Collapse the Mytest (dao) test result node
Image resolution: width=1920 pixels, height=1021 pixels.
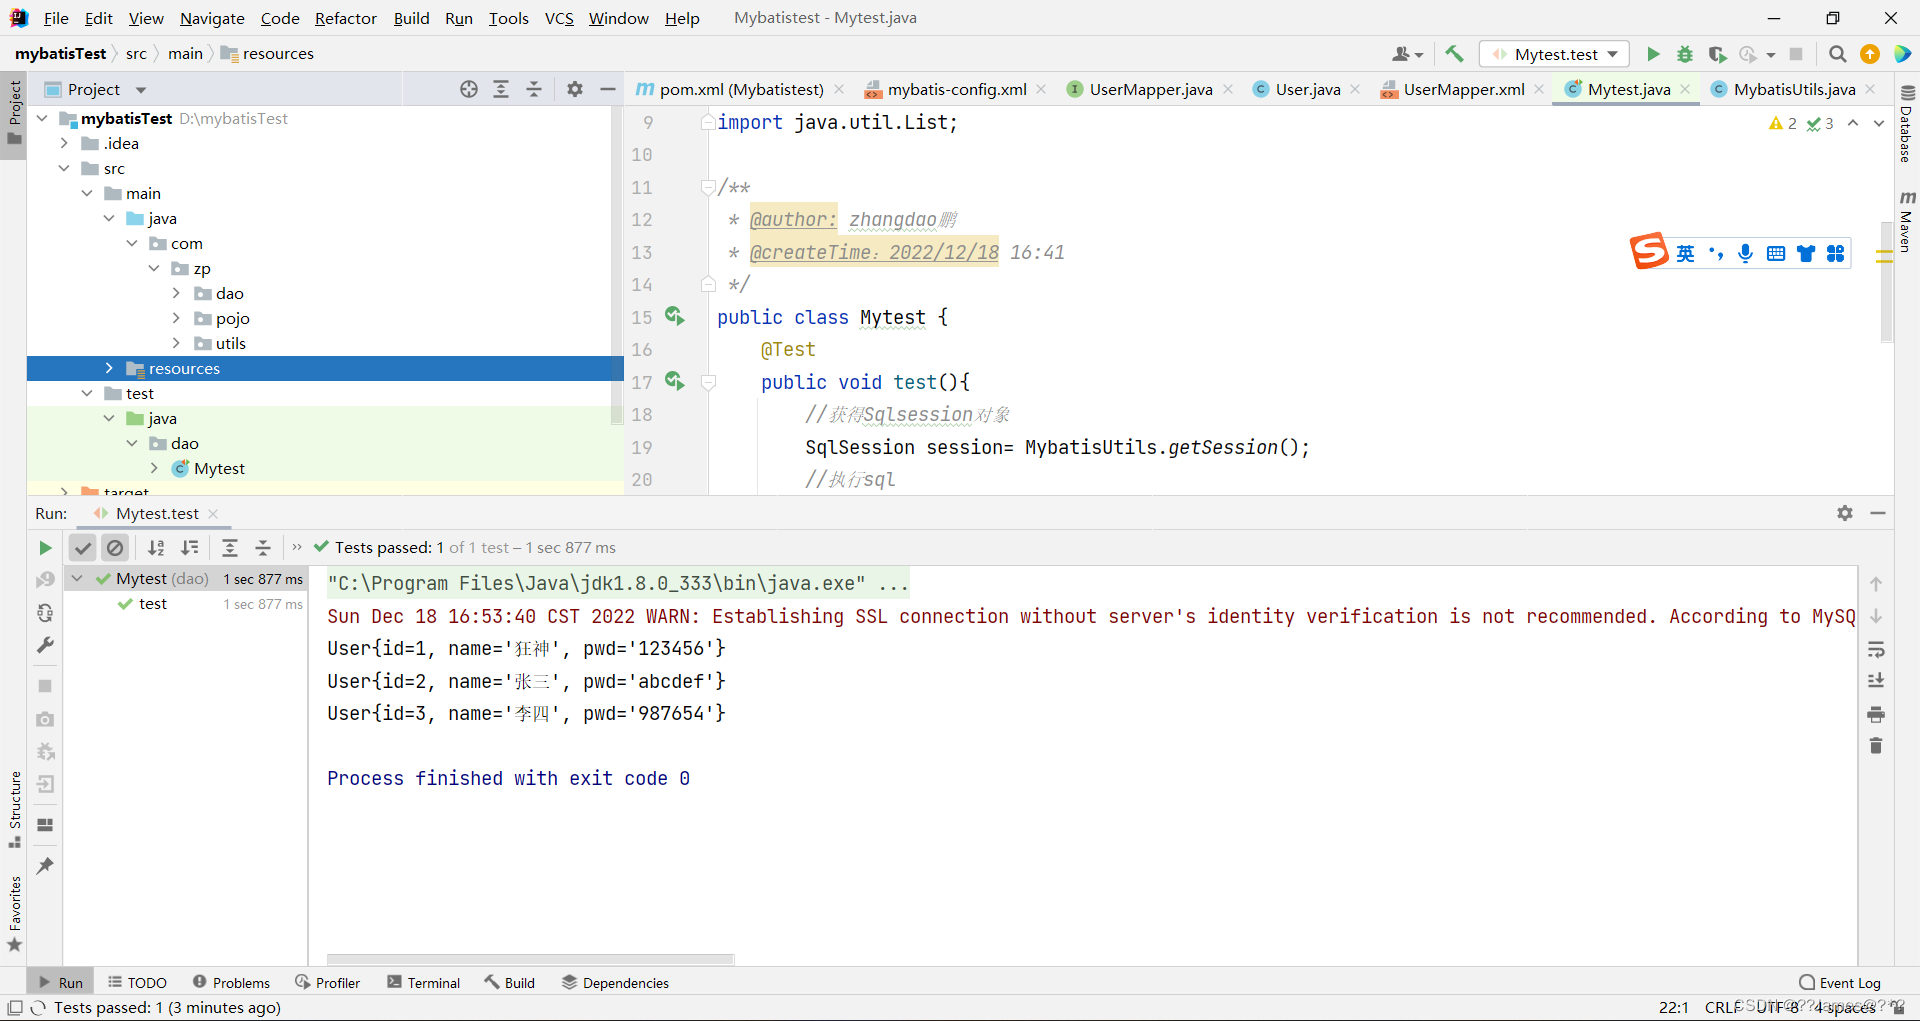pos(77,578)
